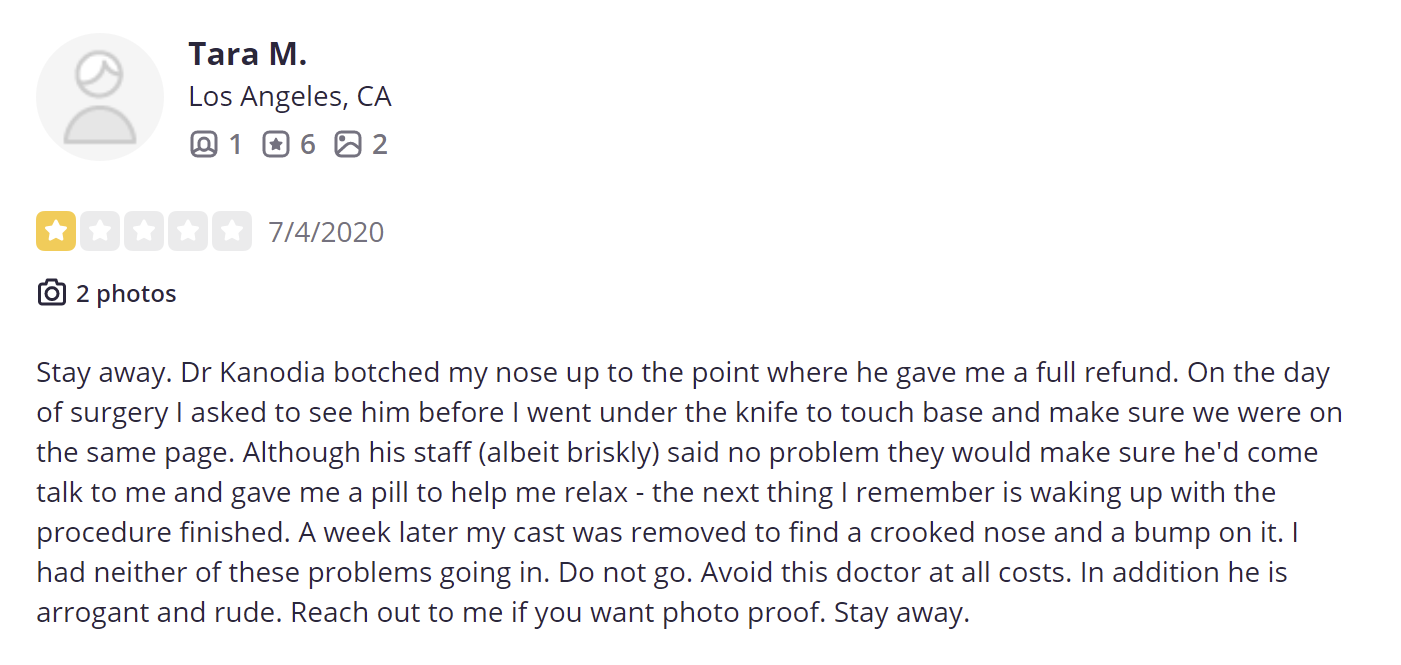The width and height of the screenshot is (1401, 665).
Task: Click the third empty rating star
Action: click(x=144, y=232)
